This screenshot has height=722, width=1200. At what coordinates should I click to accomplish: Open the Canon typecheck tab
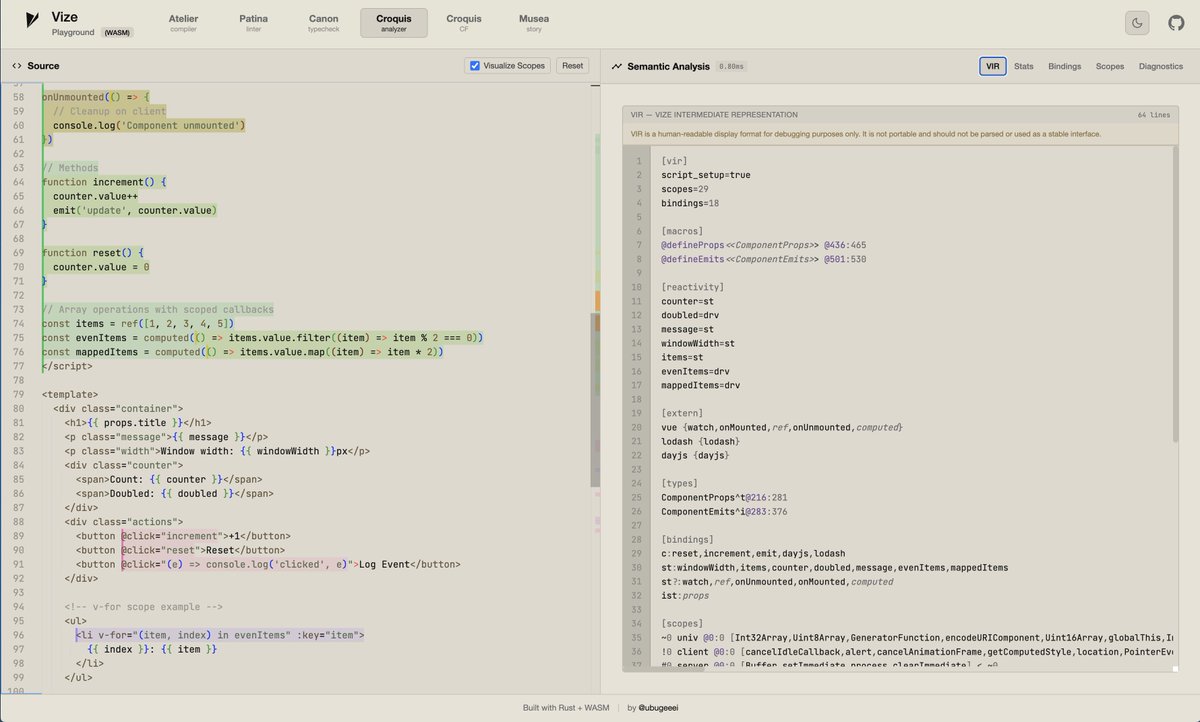click(323, 23)
